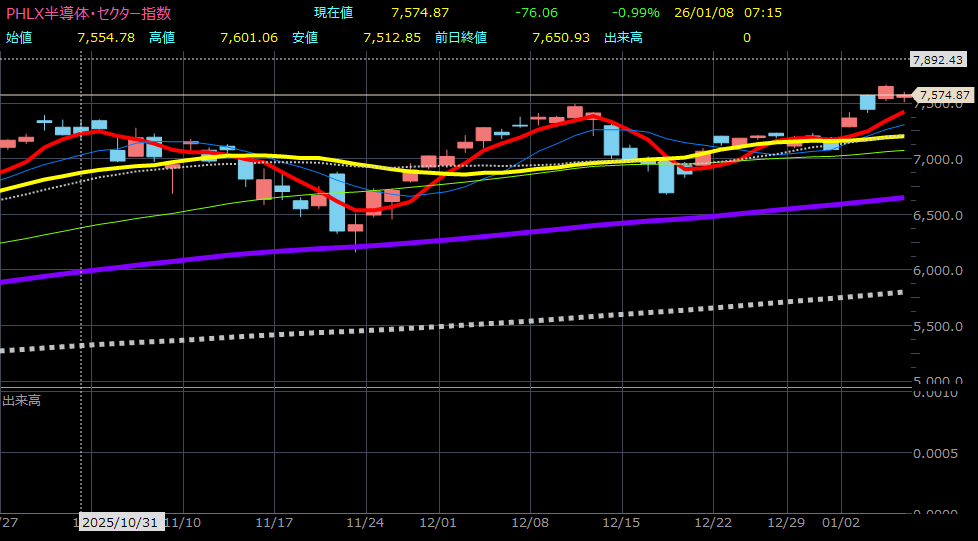Click the 0.0005 label on volume axis
Screen dimensions: 978x541
[x=940, y=452]
